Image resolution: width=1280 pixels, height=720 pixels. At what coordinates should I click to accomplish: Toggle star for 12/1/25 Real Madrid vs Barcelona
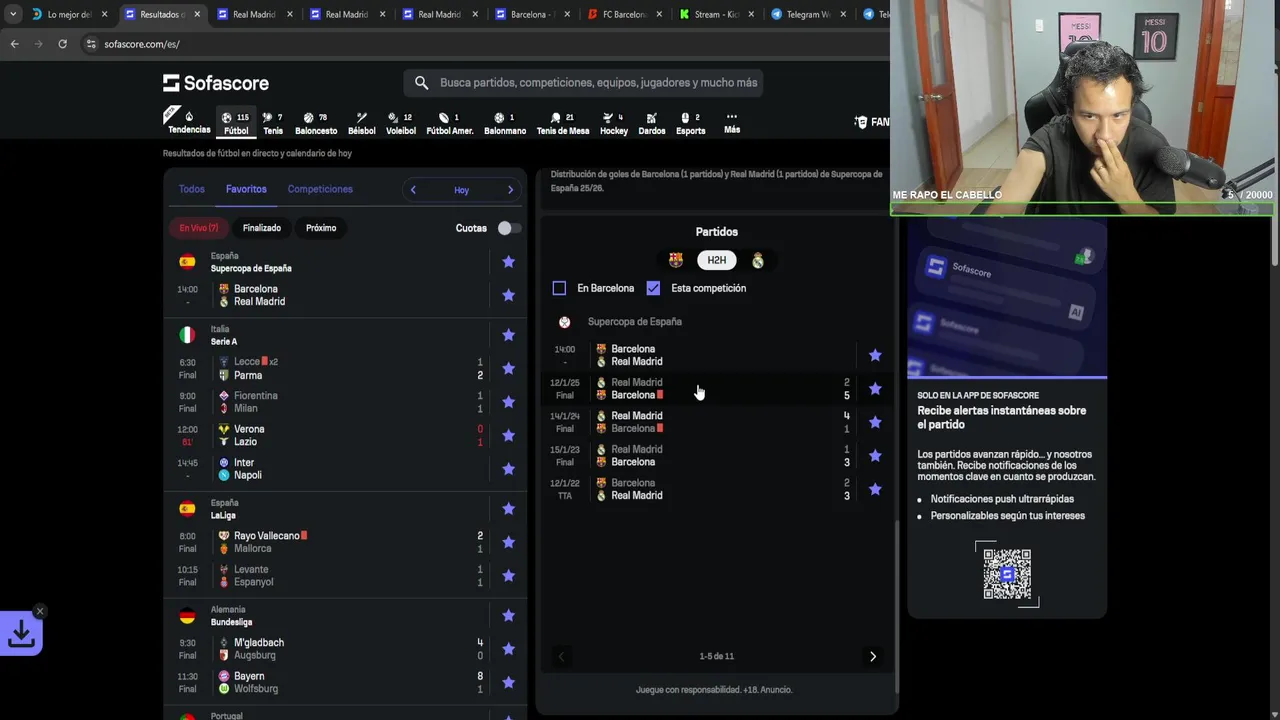(875, 388)
